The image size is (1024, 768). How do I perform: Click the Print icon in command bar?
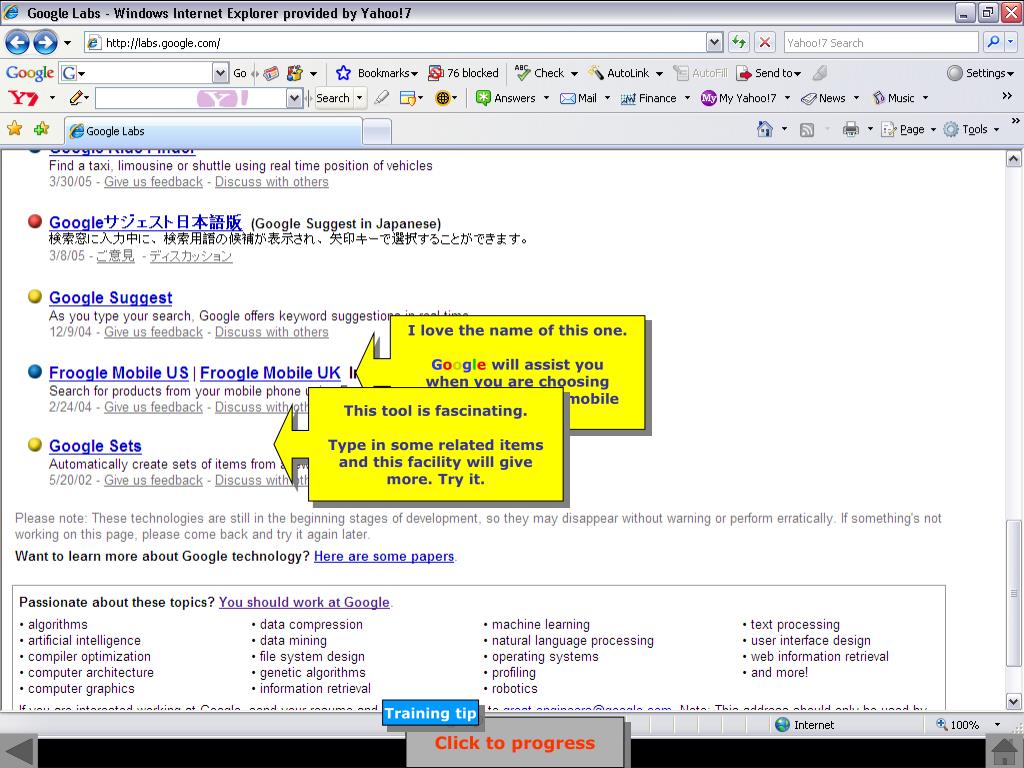click(x=850, y=129)
